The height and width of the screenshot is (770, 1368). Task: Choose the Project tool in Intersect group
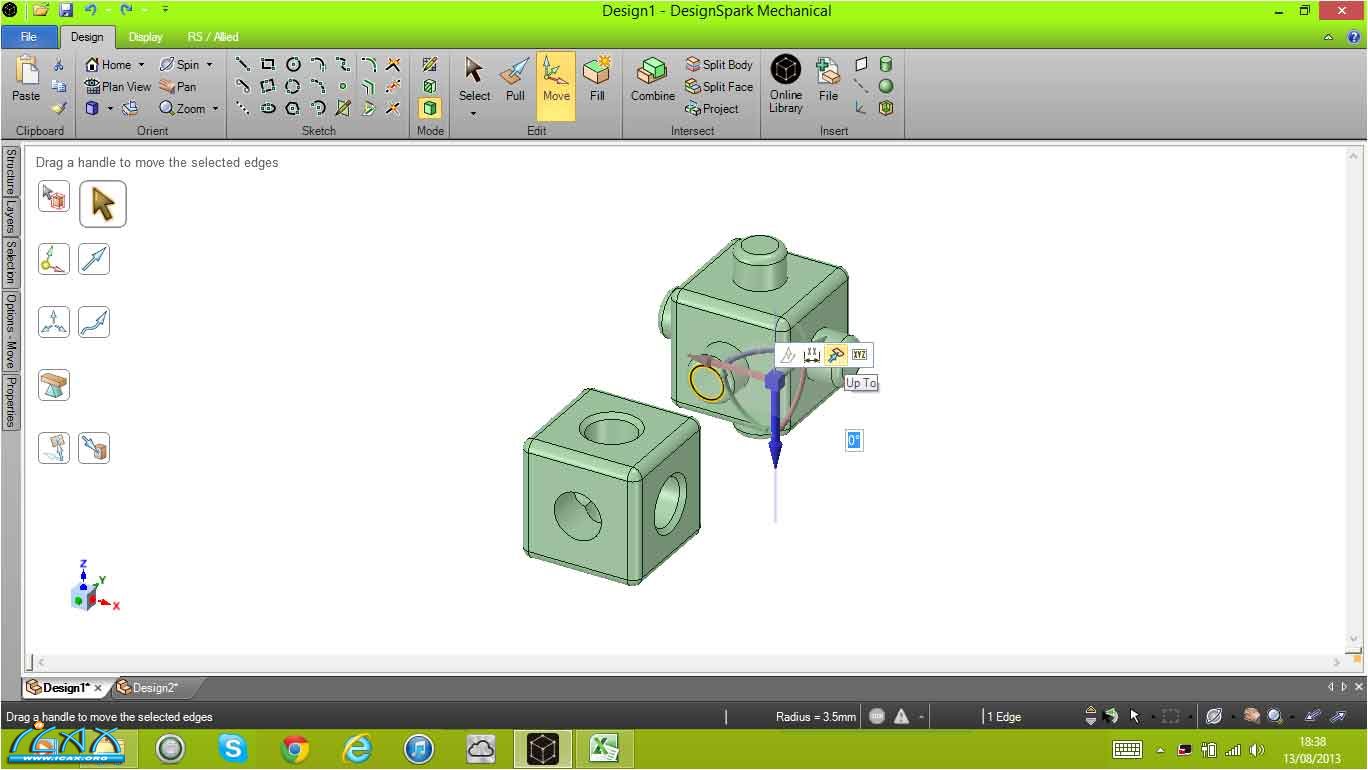(x=712, y=109)
